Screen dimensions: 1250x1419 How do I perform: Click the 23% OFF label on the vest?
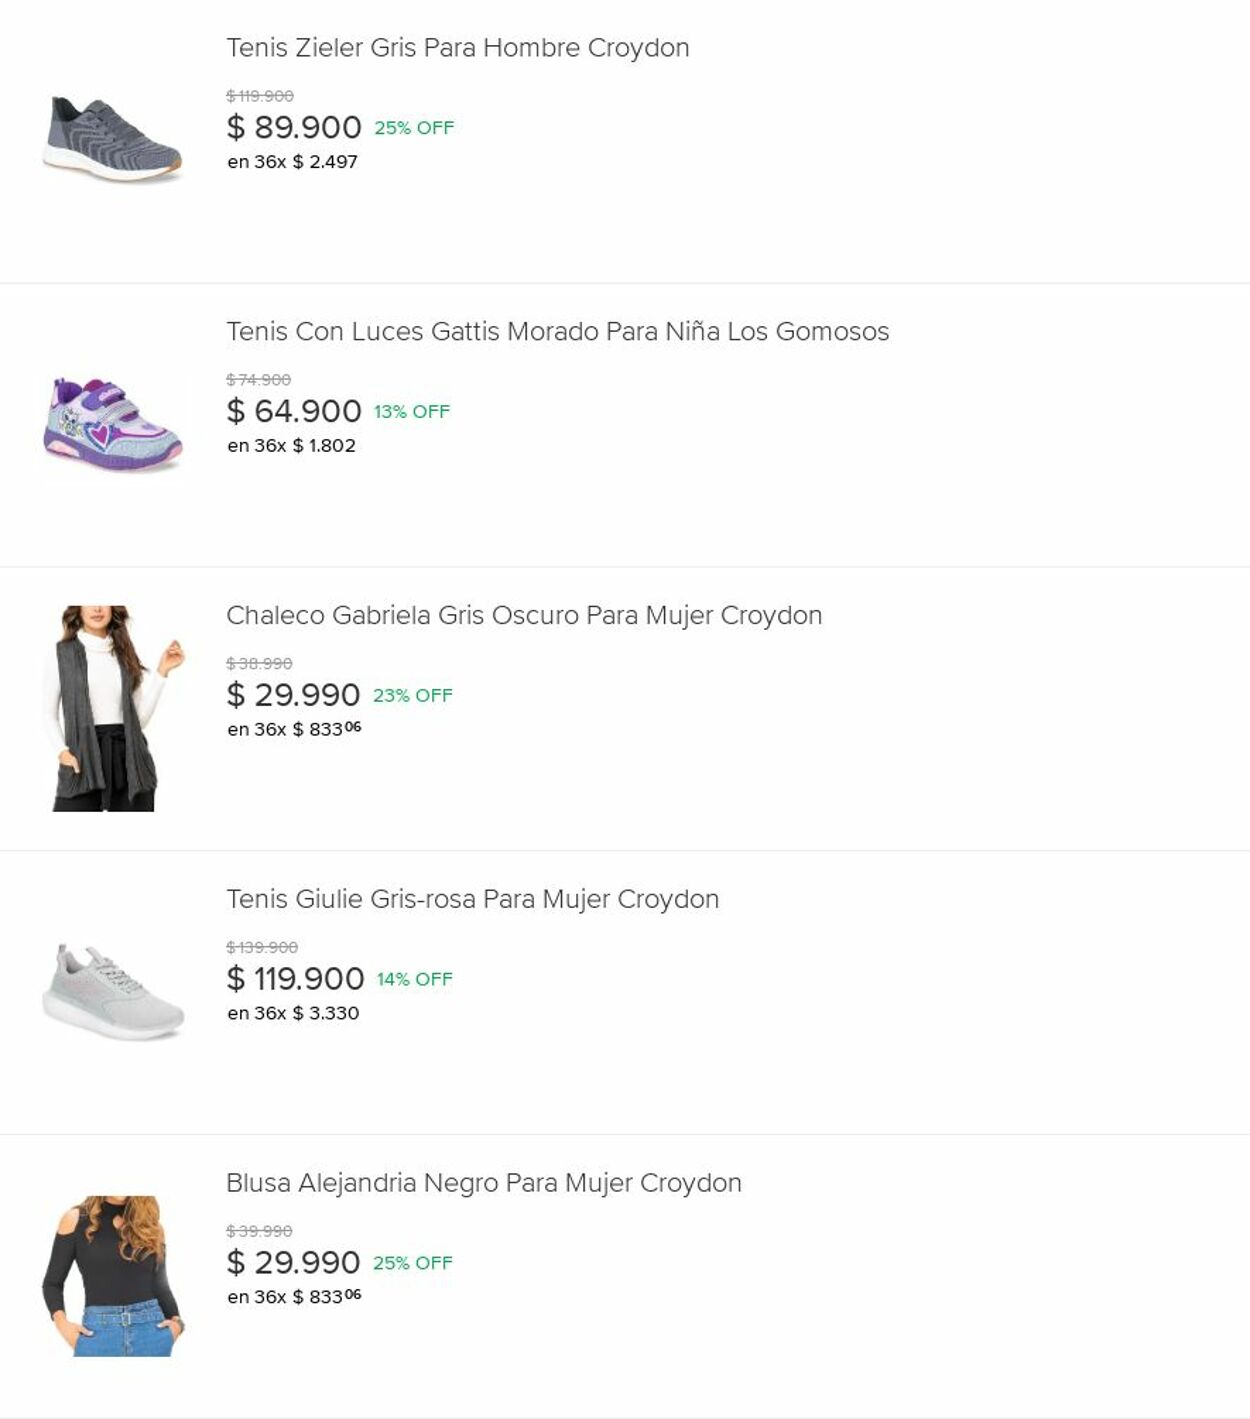(x=413, y=696)
